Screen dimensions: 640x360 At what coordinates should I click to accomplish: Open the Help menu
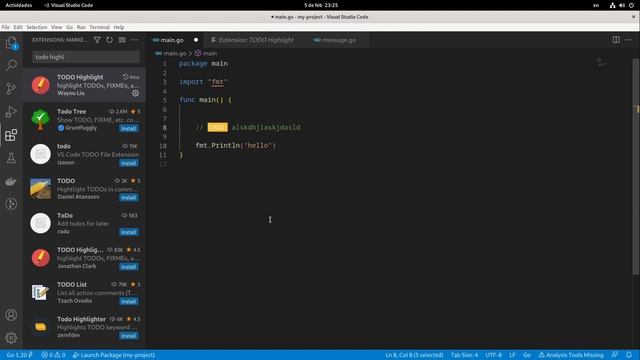click(x=119, y=27)
